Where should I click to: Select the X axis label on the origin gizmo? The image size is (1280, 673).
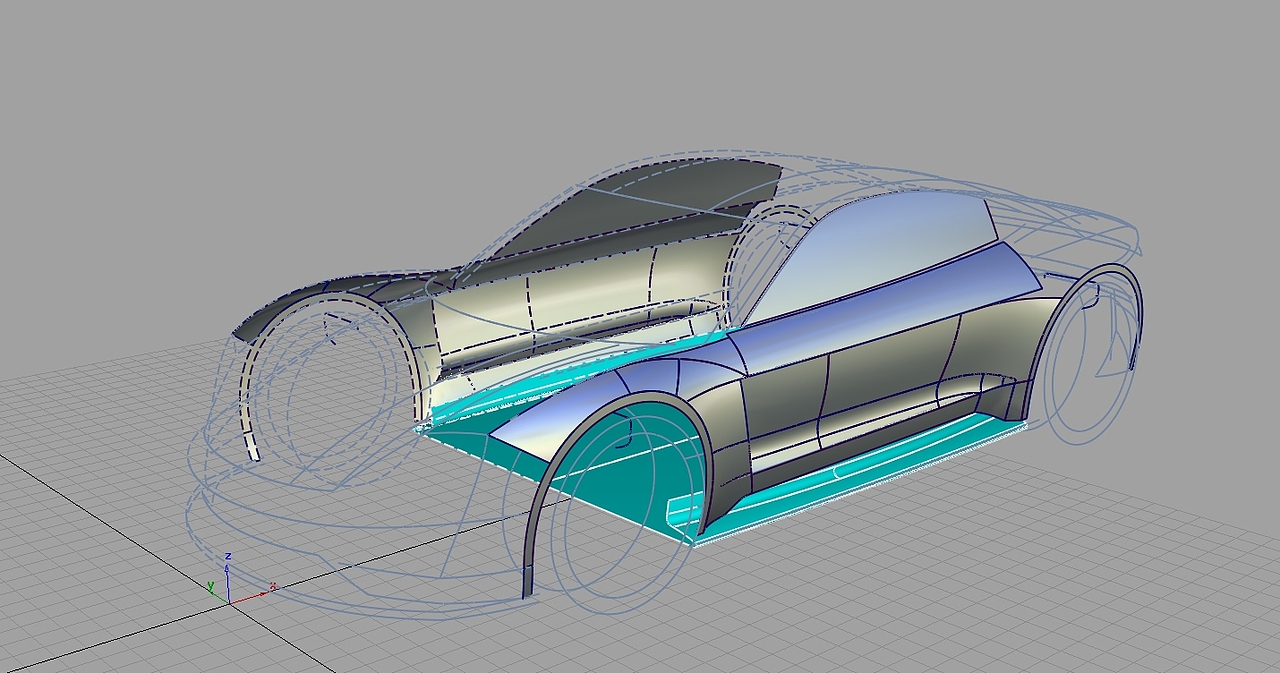[273, 586]
